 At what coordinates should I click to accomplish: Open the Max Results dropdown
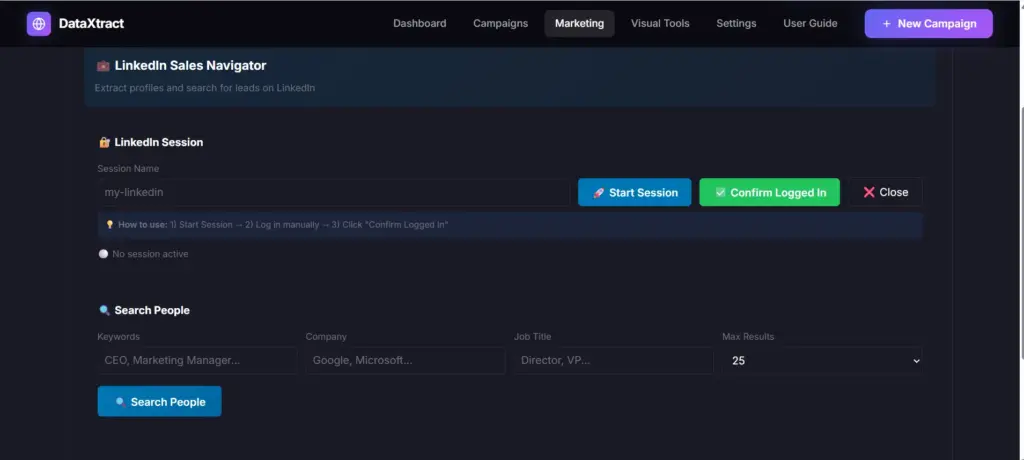tap(822, 361)
